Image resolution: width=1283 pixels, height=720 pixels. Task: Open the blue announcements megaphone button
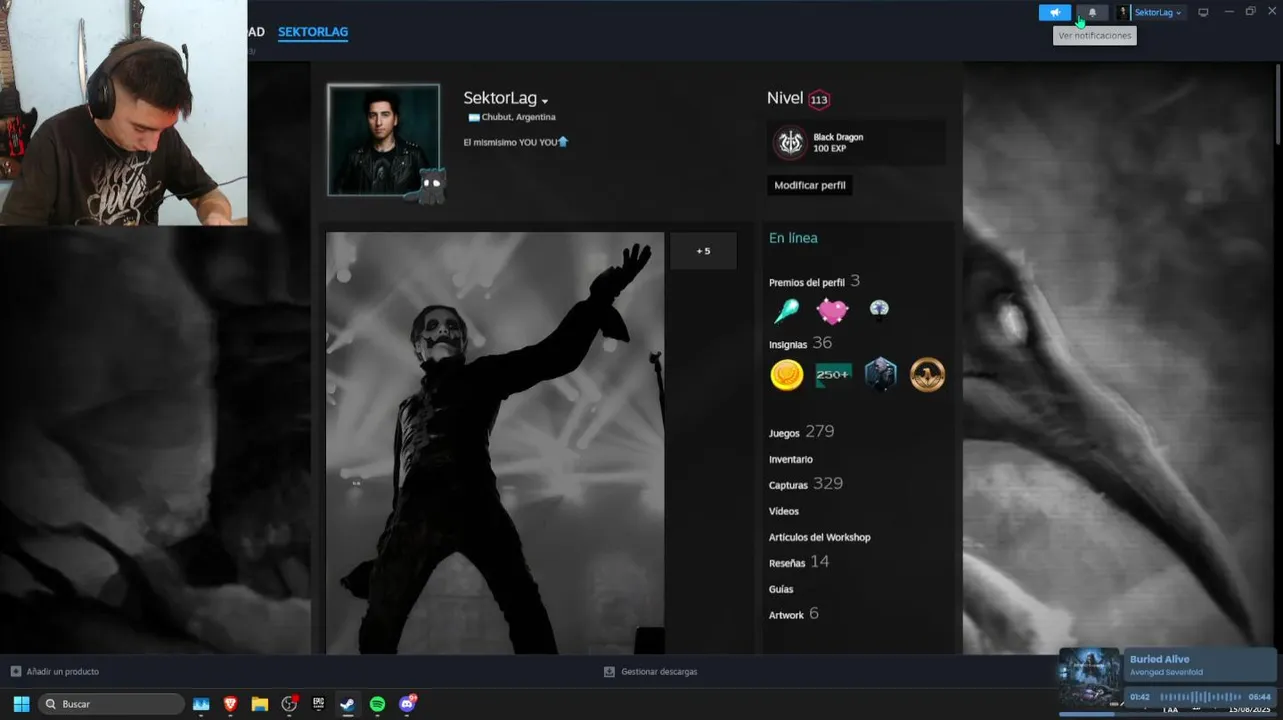(x=1054, y=13)
